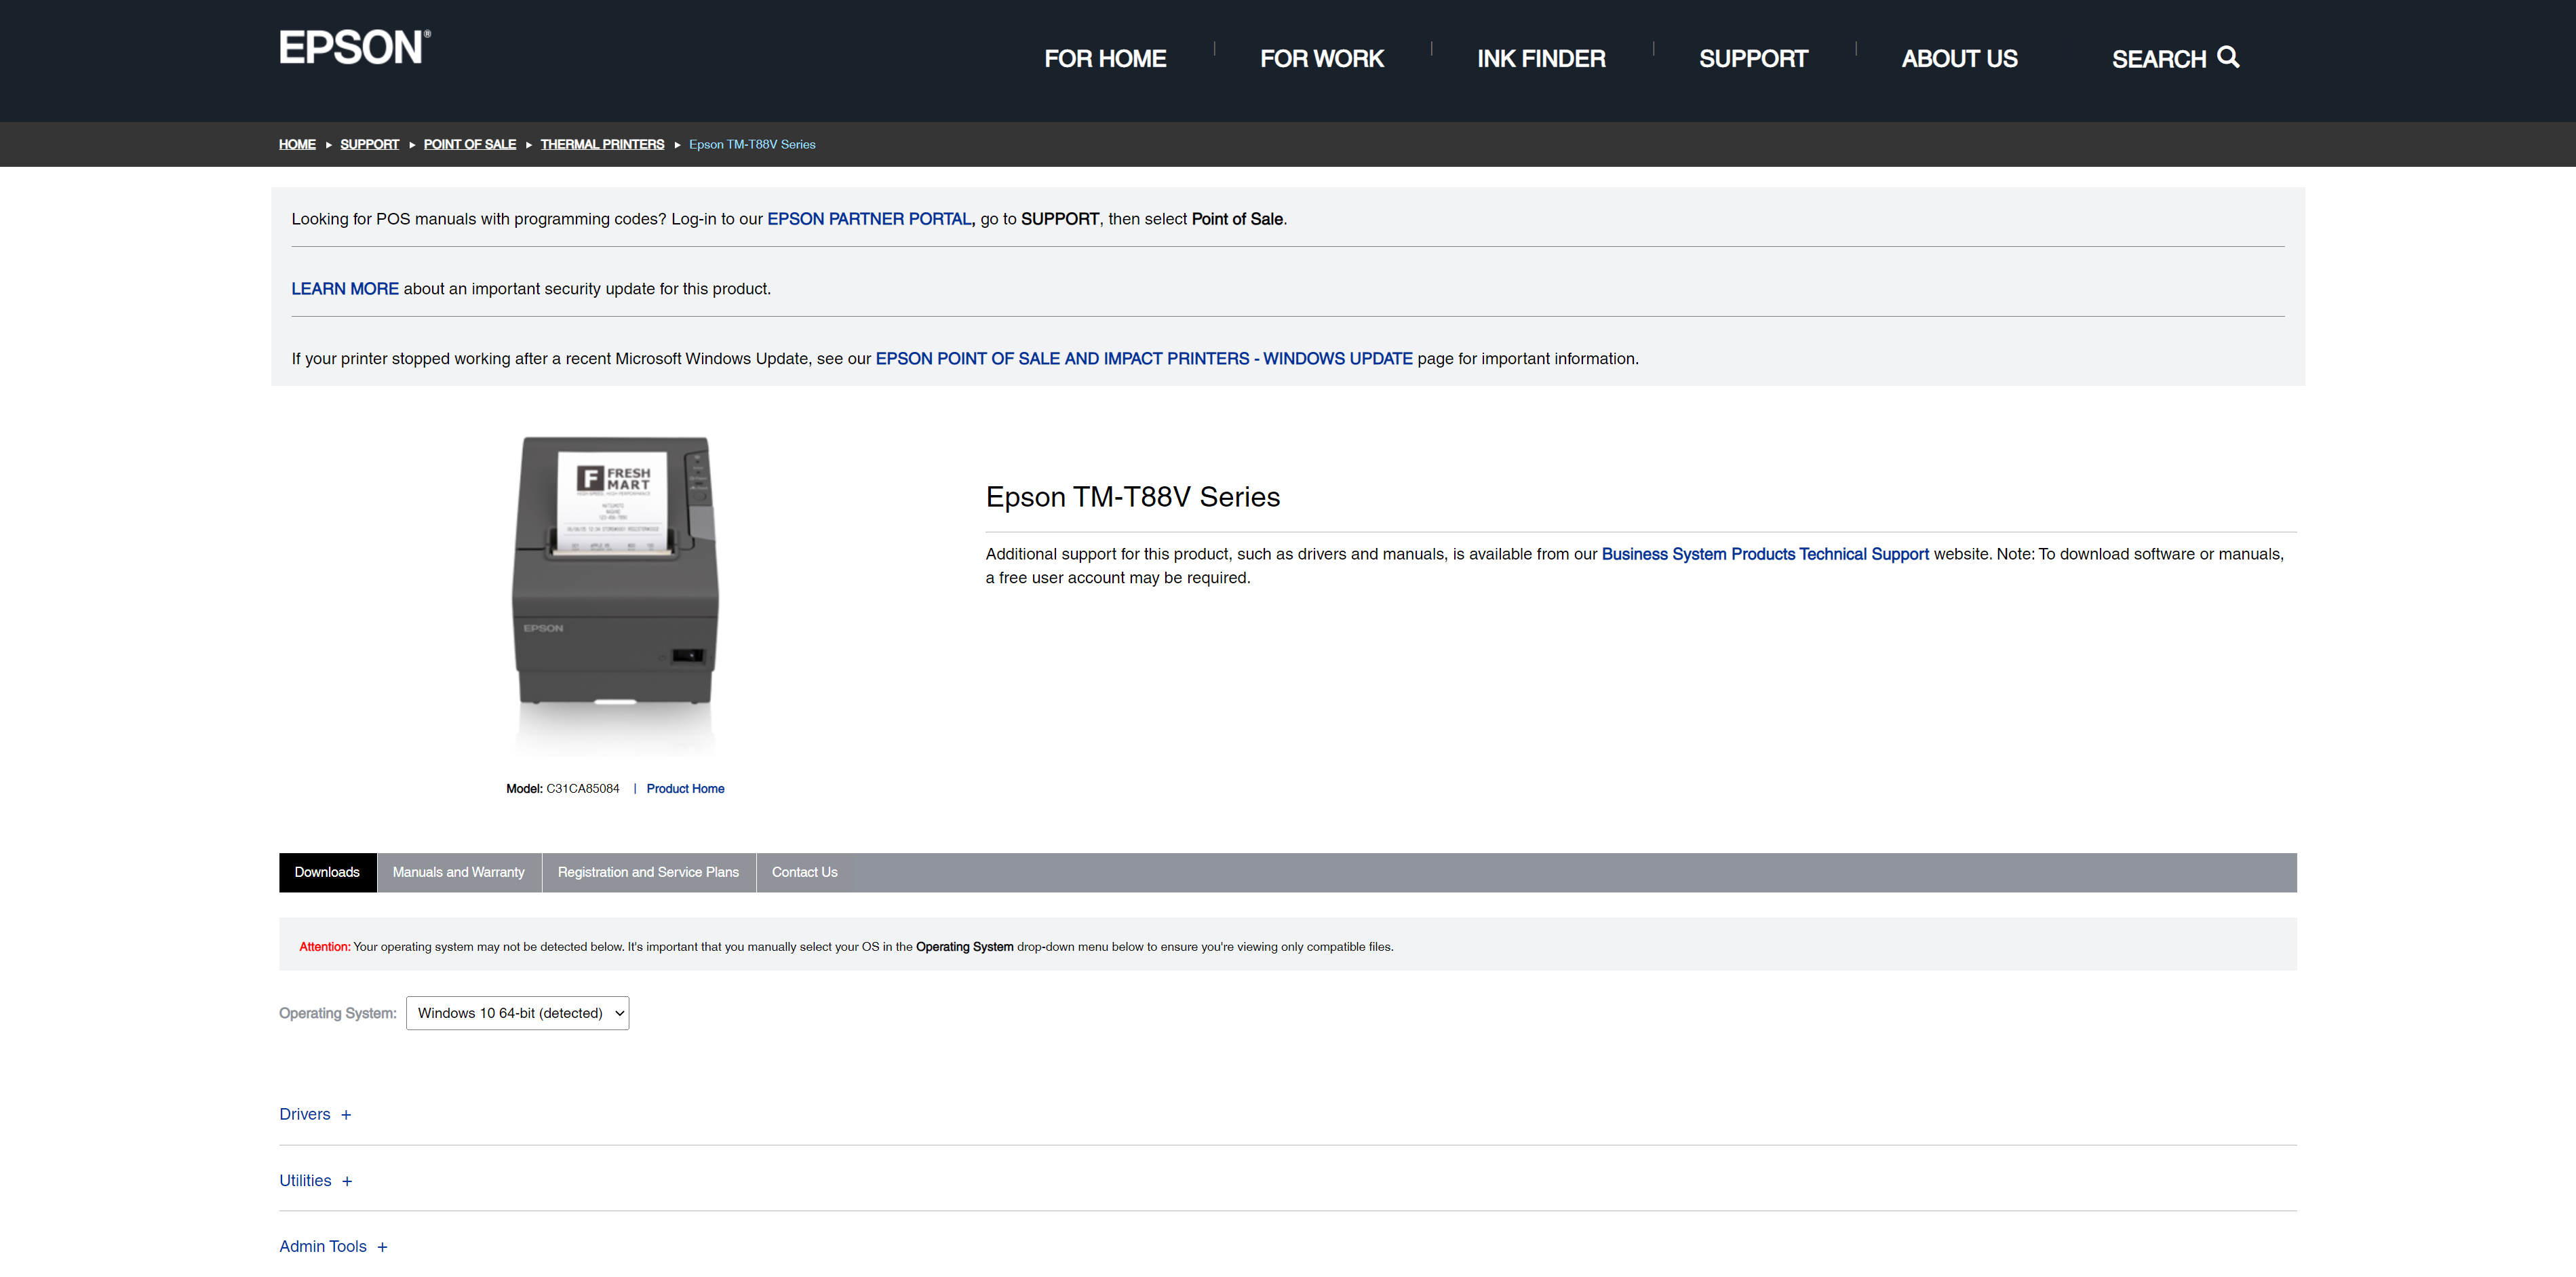The image size is (2576, 1277).
Task: Switch to Manuals and Warranty tab
Action: (458, 872)
